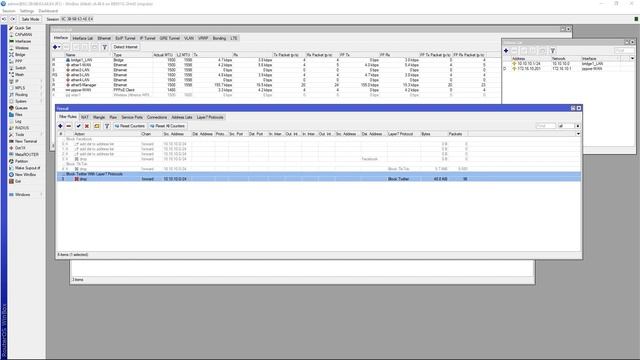Add new address in Address List window
The width and height of the screenshot is (640, 360).
(506, 51)
